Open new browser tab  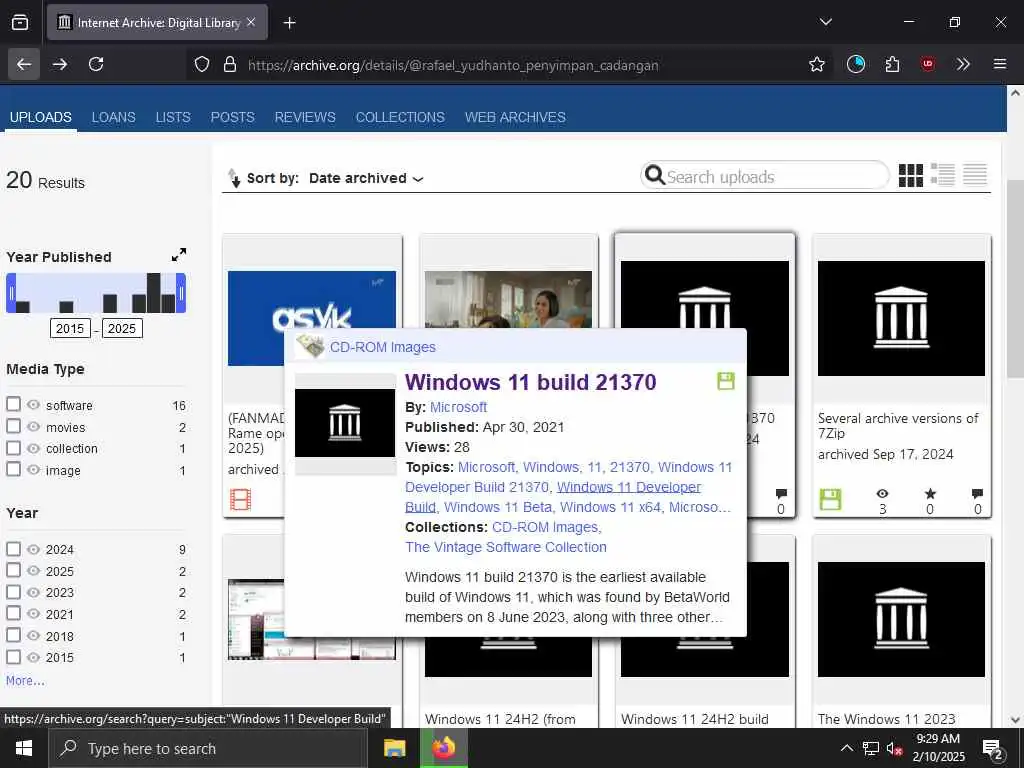289,23
